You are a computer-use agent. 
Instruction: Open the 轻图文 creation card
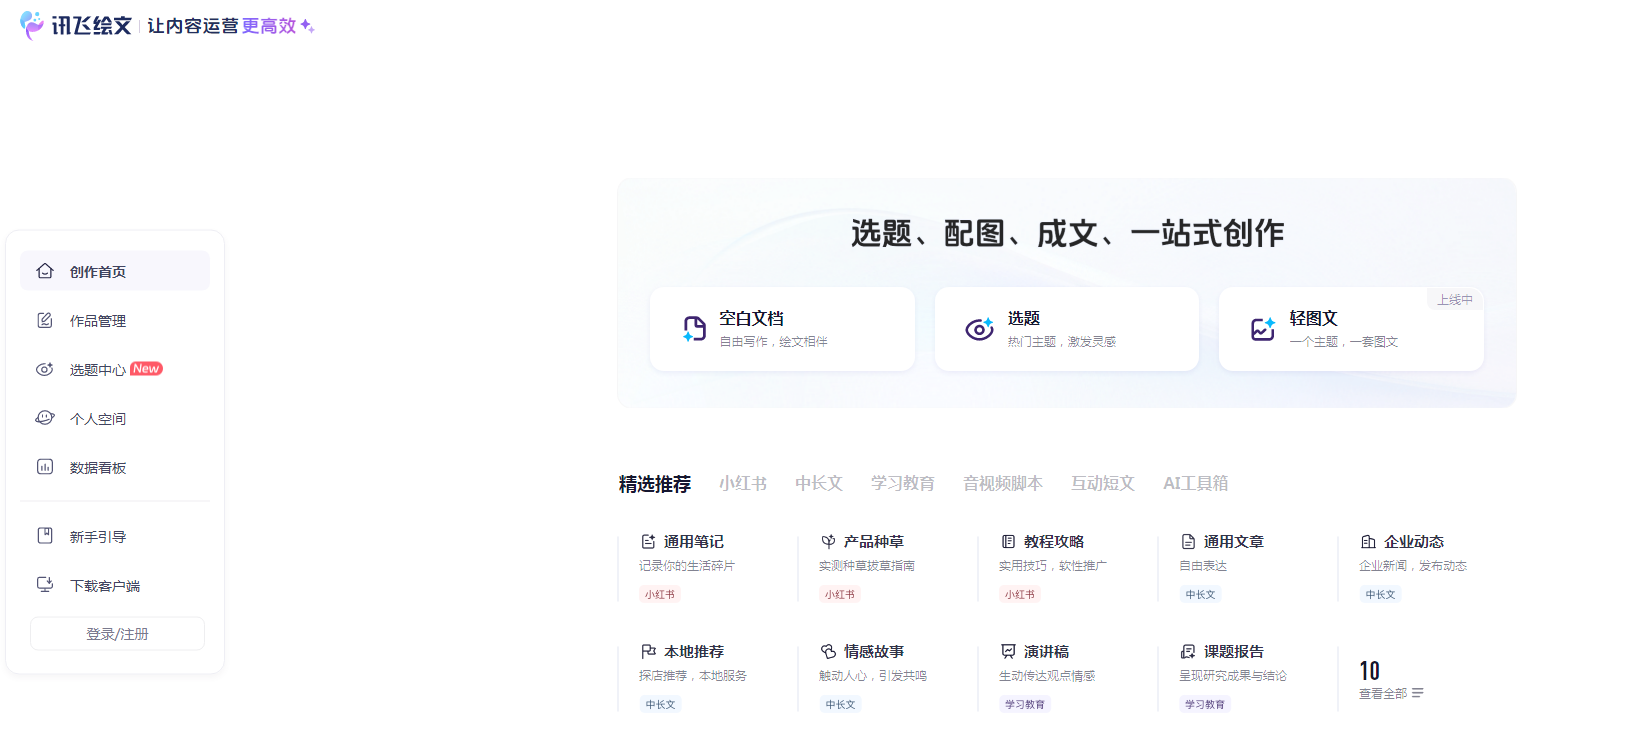point(1350,329)
